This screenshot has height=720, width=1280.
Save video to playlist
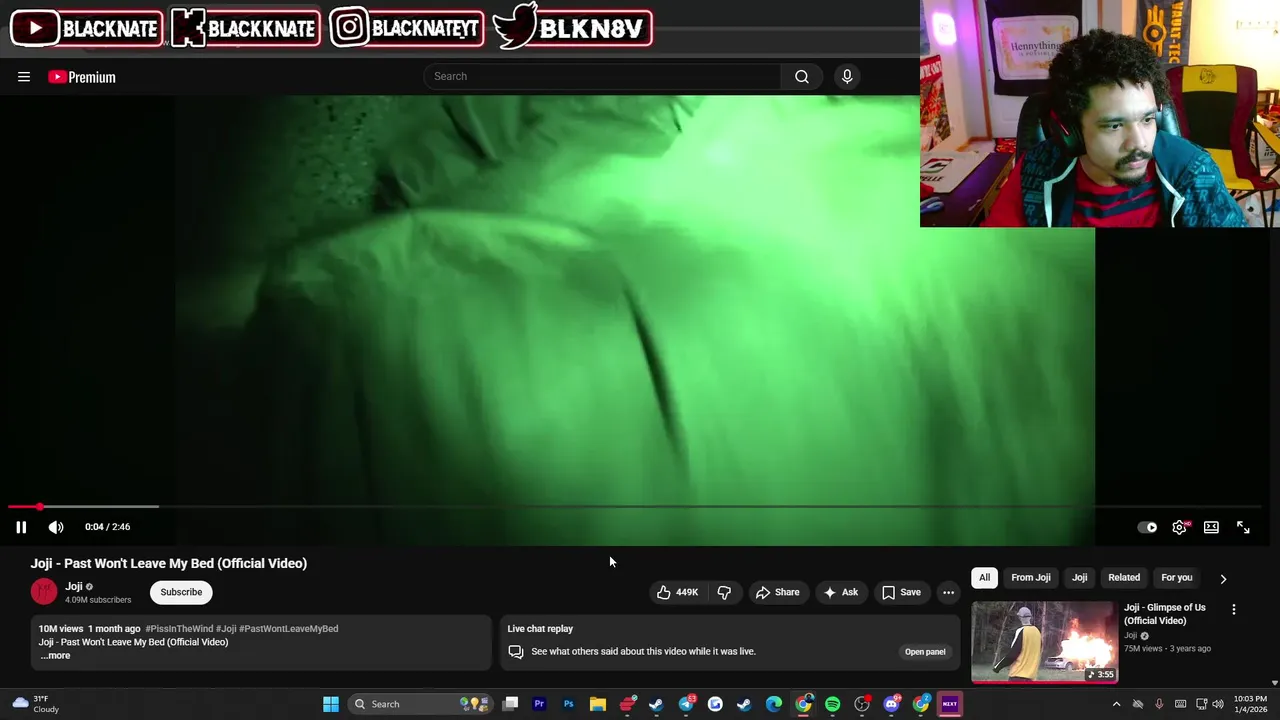point(901,592)
